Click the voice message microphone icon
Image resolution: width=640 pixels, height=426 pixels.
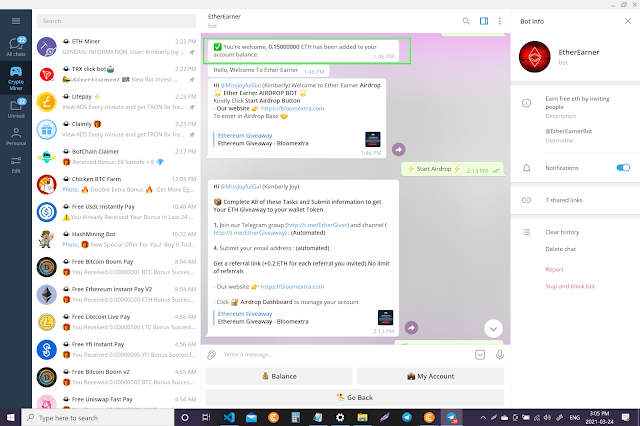[x=499, y=355]
